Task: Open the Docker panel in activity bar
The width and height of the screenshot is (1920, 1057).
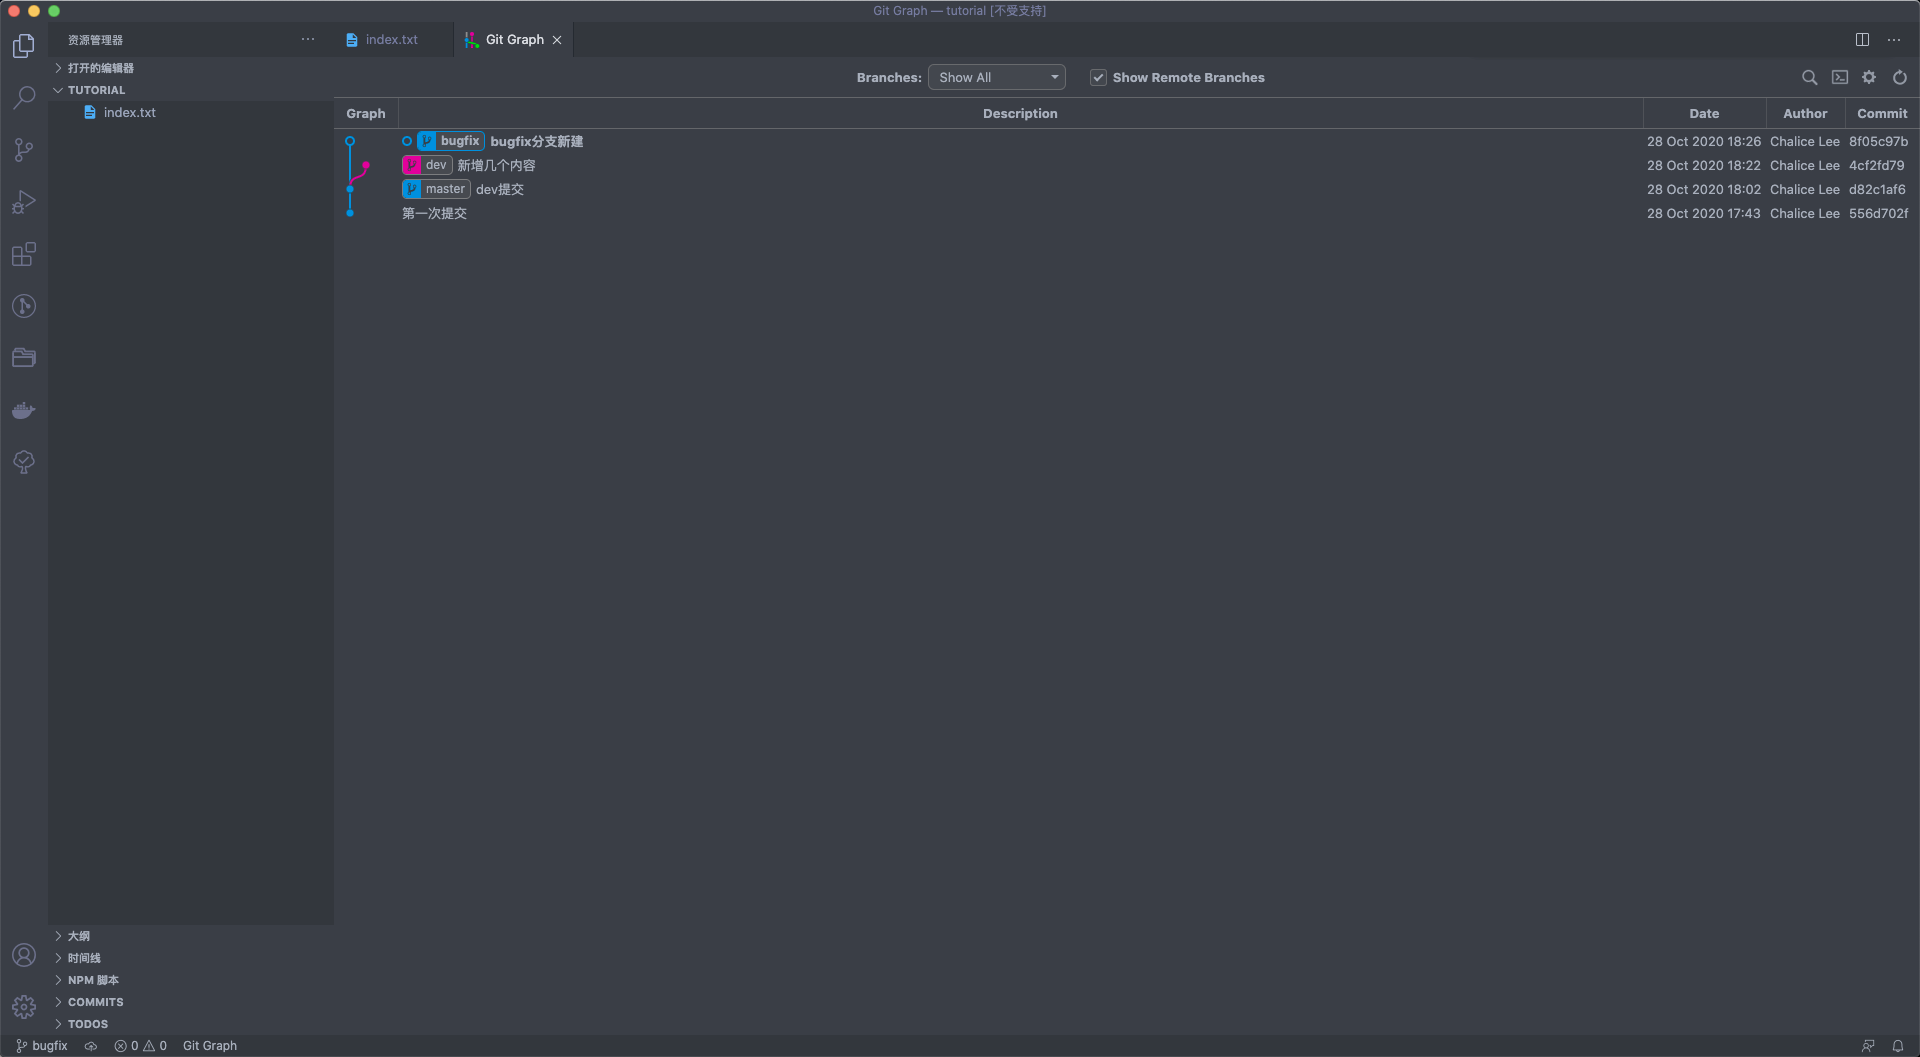Action: click(24, 410)
